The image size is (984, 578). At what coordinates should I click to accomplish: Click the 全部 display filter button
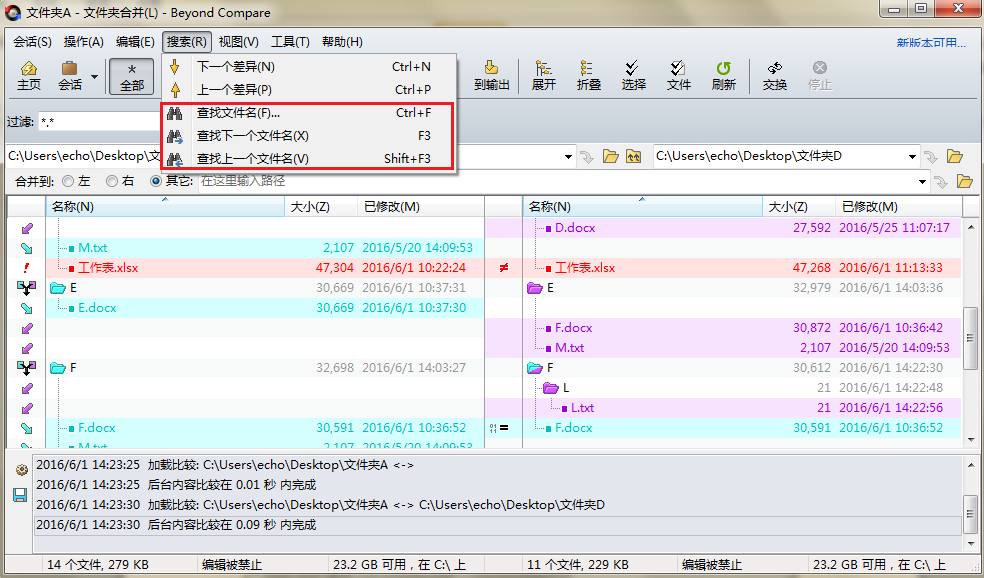pos(132,75)
